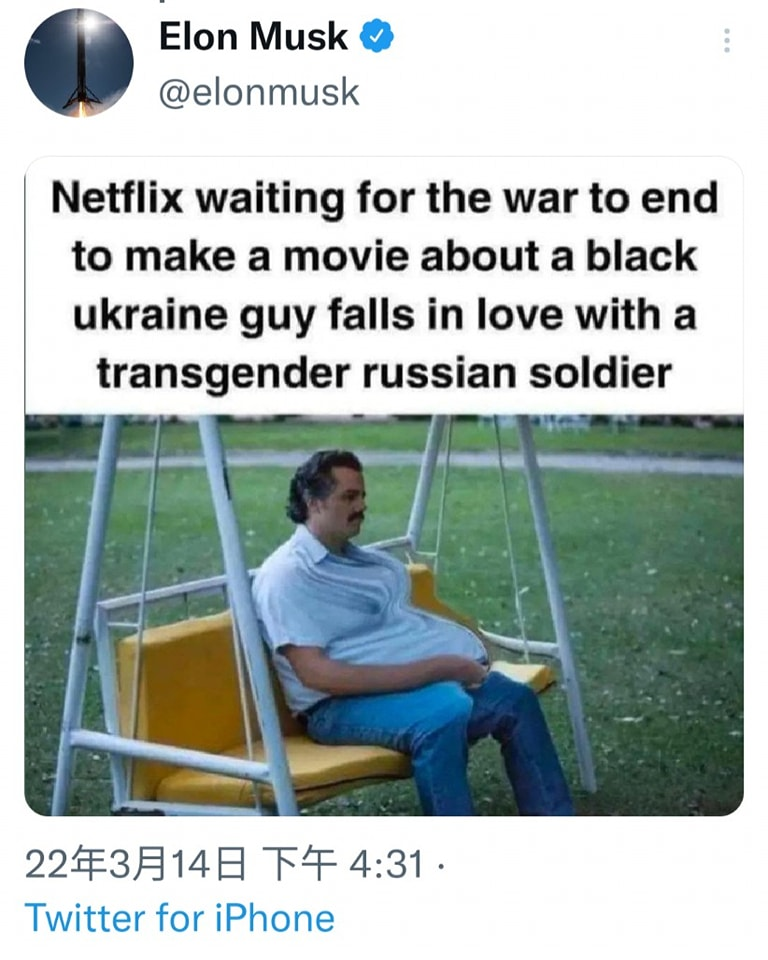Open the @elonmusk handle
768x960 pixels.
pyautogui.click(x=259, y=92)
